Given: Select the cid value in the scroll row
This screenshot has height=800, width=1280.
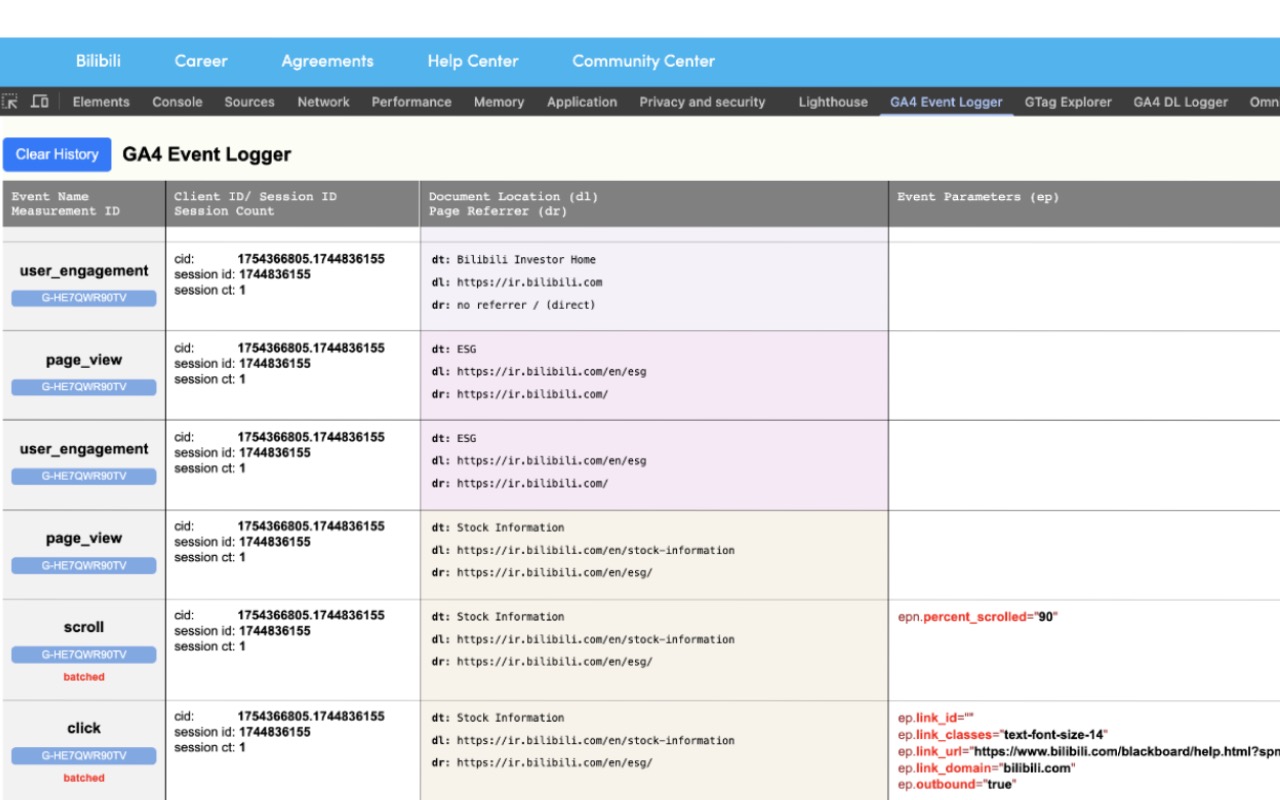Looking at the screenshot, I should click(311, 616).
